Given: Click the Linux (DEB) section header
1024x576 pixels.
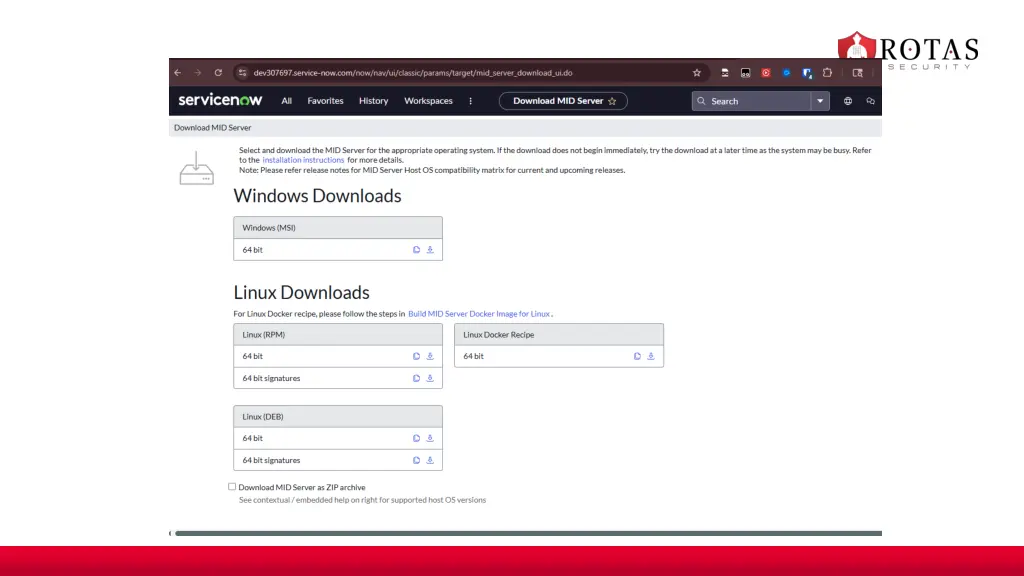Looking at the screenshot, I should coord(338,417).
